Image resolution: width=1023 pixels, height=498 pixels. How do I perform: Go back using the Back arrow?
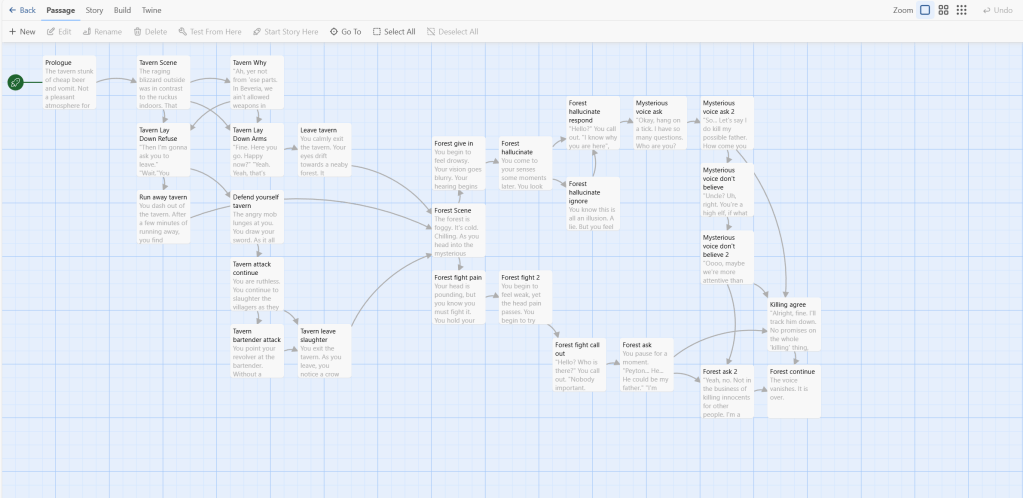(22, 10)
